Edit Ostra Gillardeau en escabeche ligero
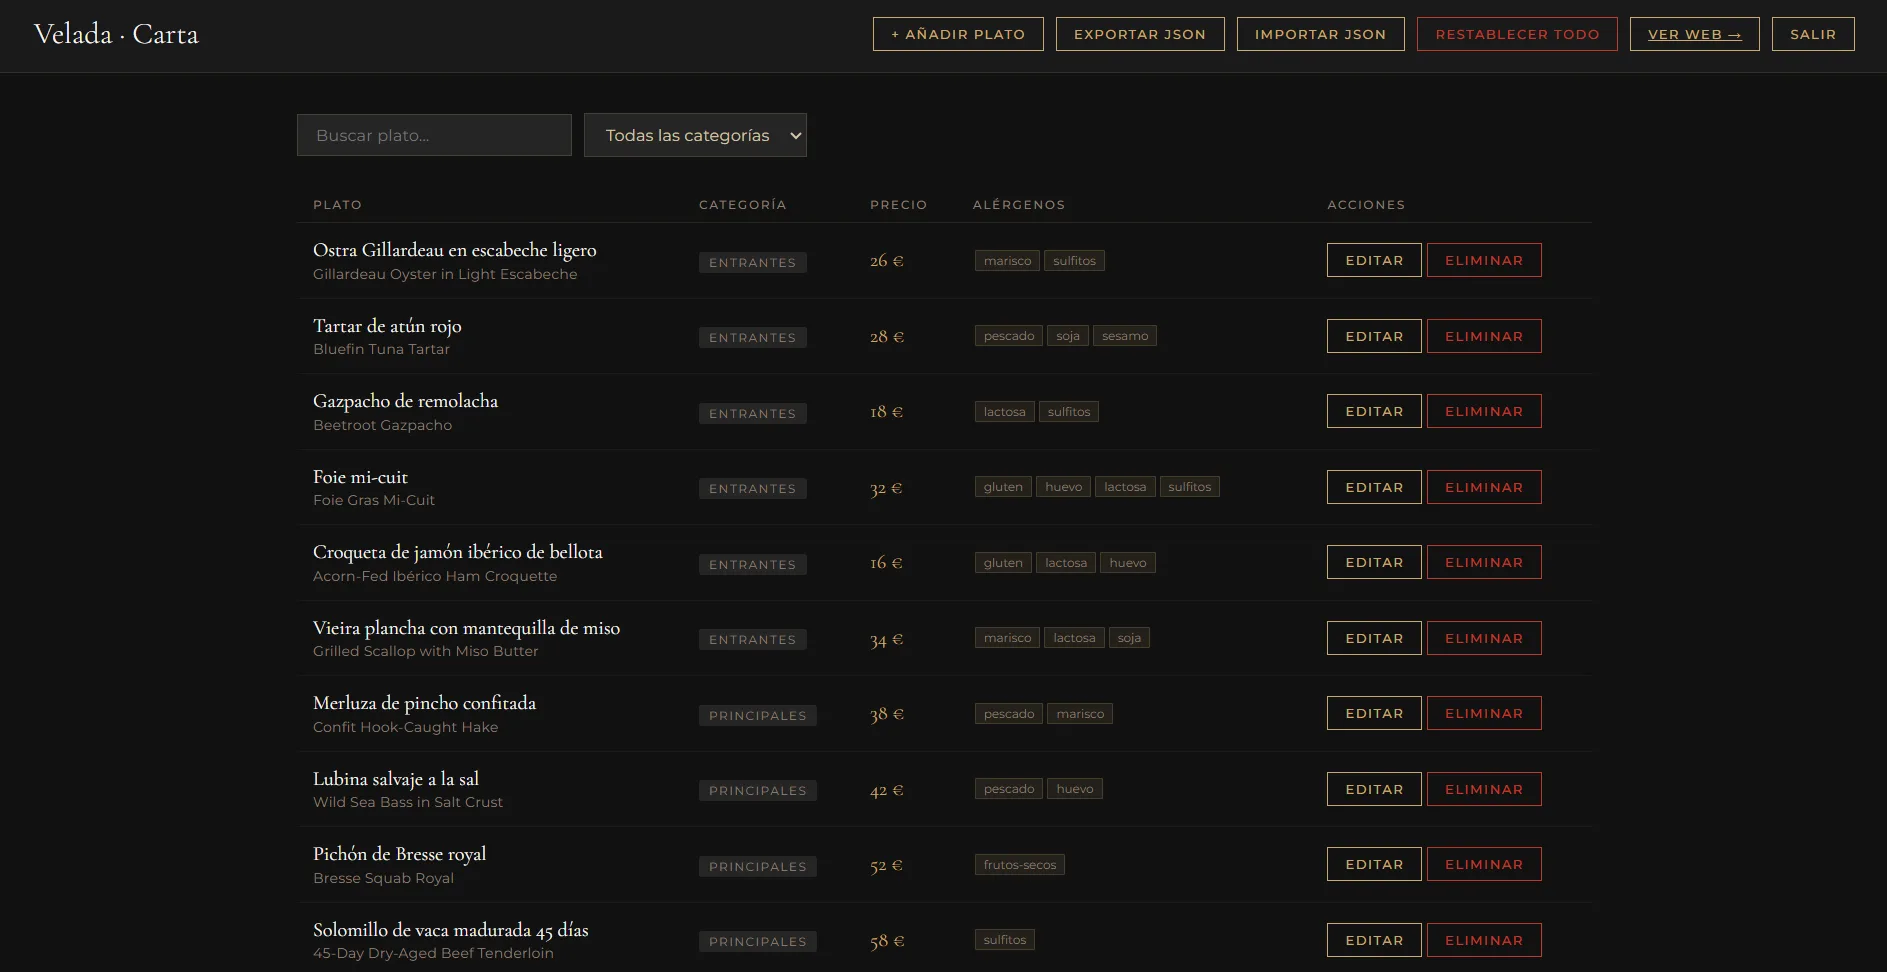 pyautogui.click(x=1374, y=260)
